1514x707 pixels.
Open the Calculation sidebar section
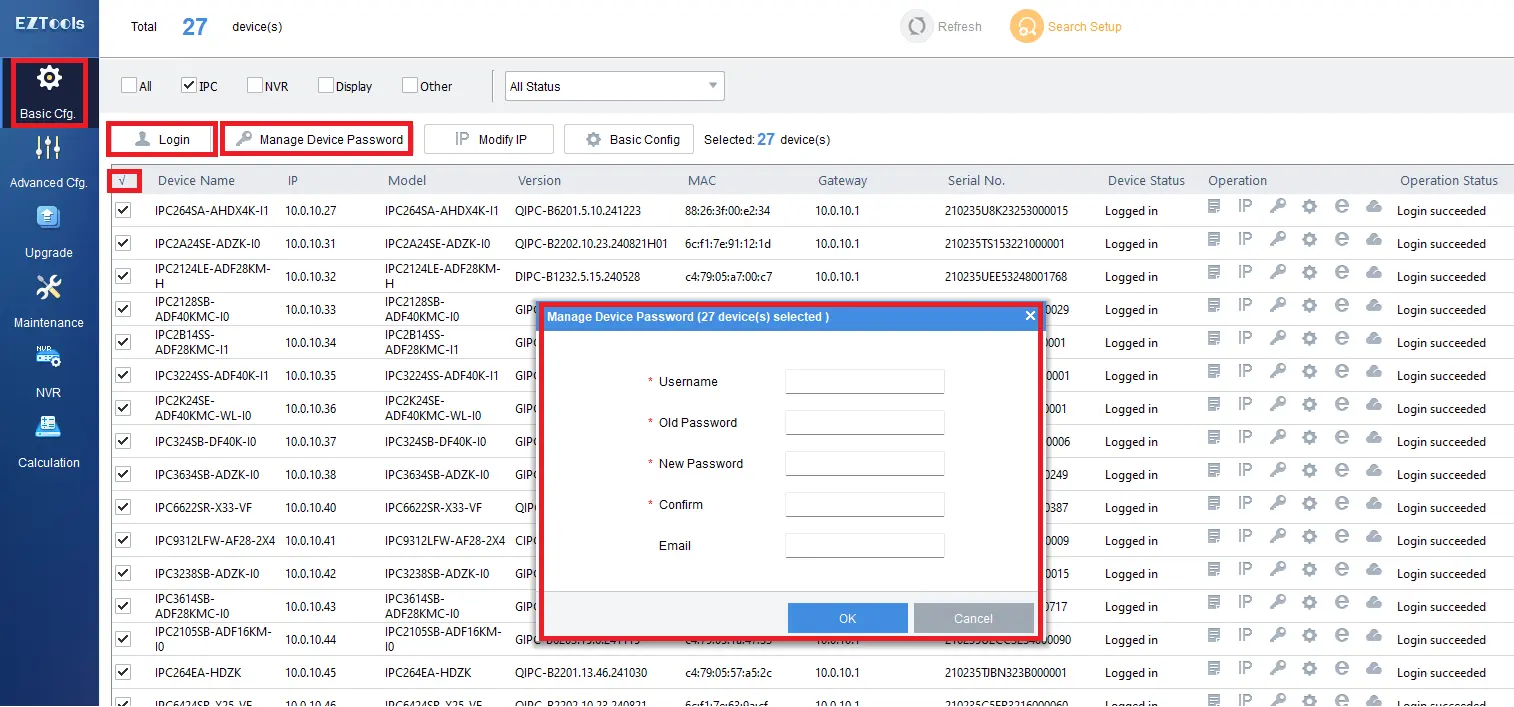pyautogui.click(x=49, y=442)
